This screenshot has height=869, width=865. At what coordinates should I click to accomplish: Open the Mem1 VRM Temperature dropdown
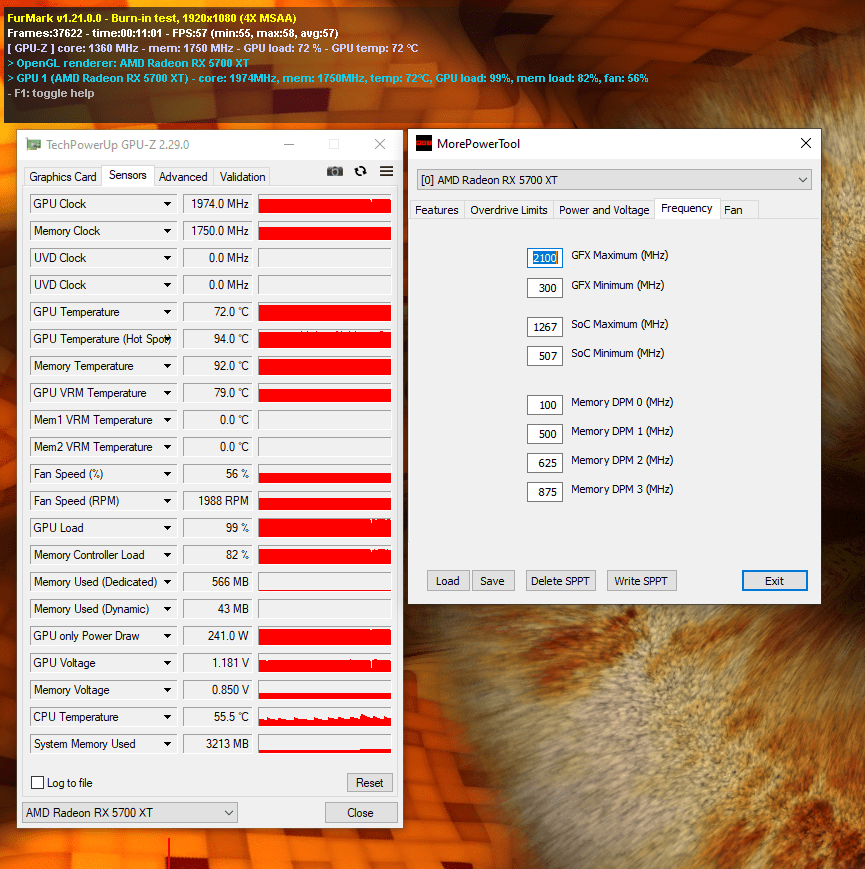tap(167, 420)
